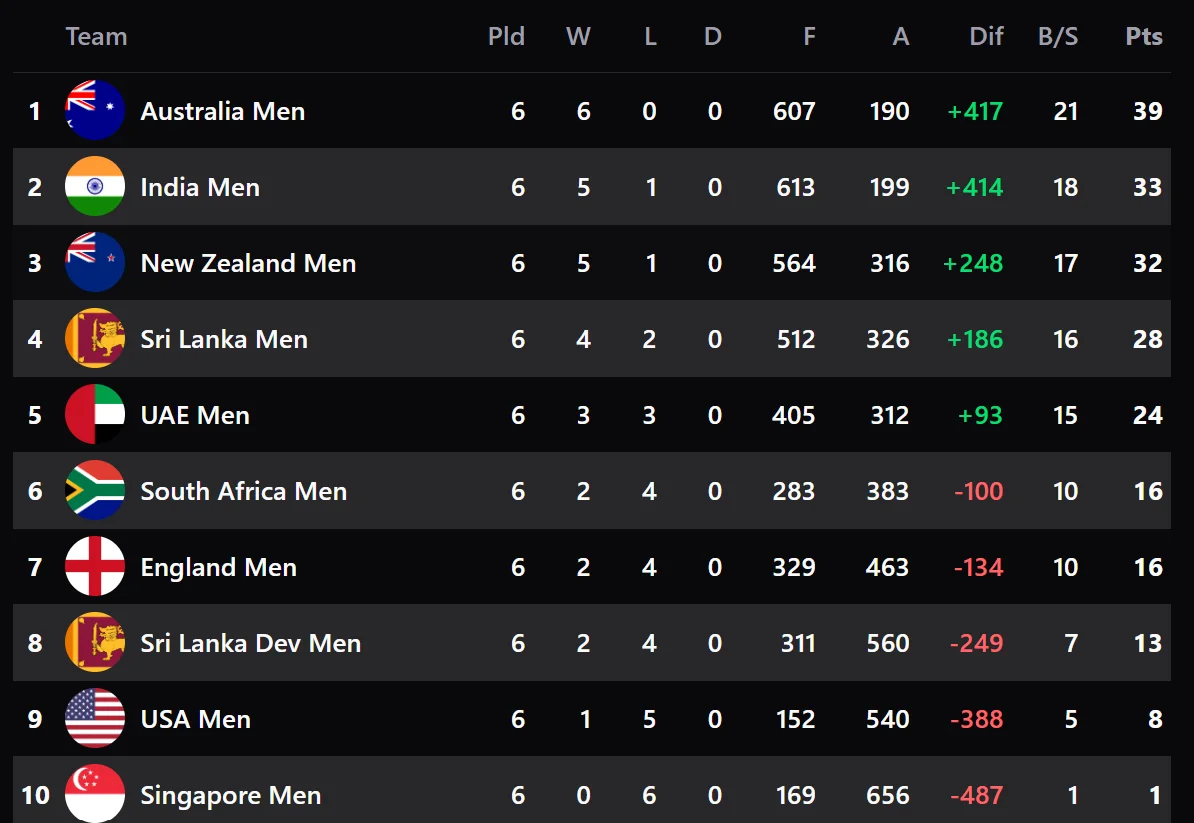Click the Pld column header

[x=506, y=37]
